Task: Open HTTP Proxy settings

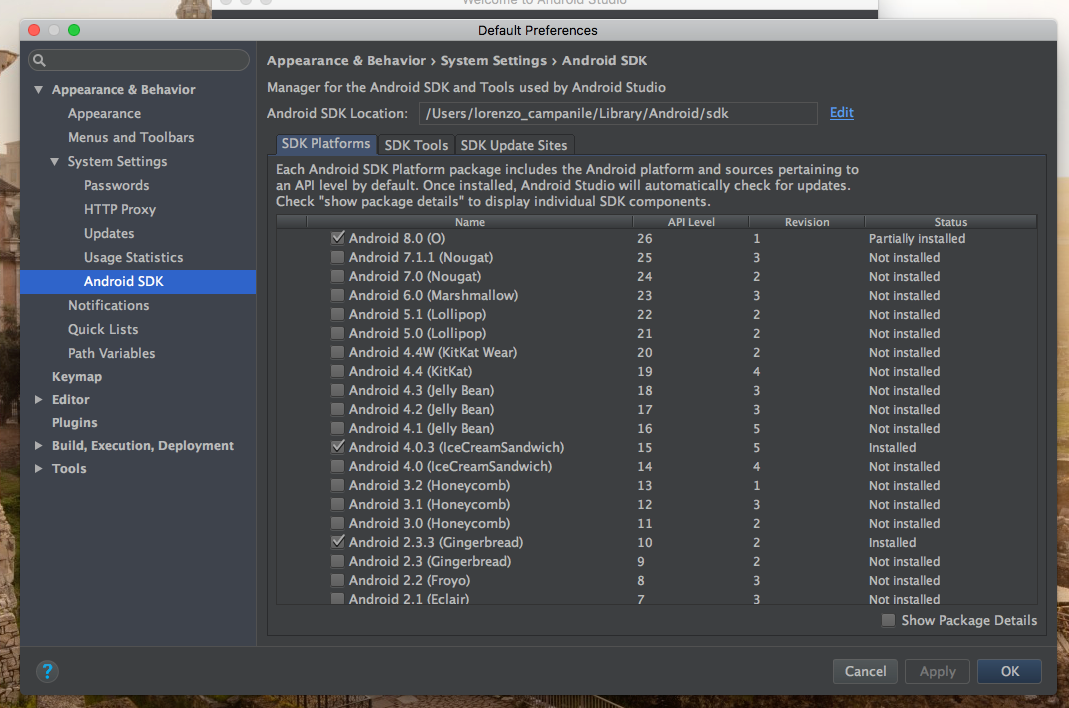Action: pyautogui.click(x=120, y=209)
